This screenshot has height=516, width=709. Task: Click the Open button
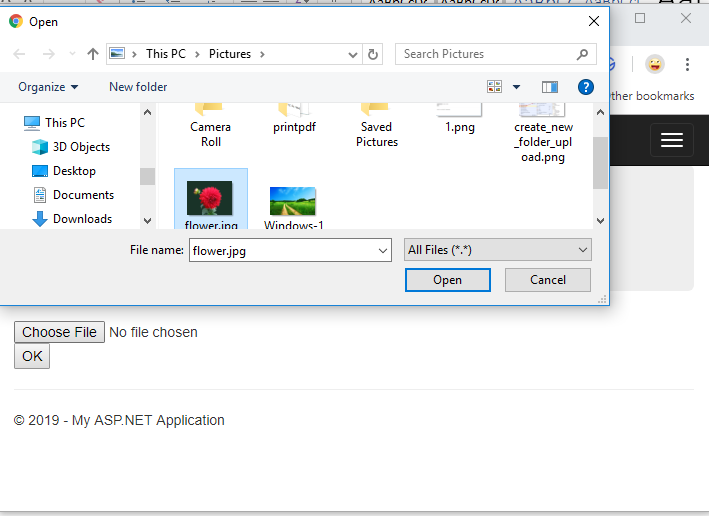[x=447, y=280]
